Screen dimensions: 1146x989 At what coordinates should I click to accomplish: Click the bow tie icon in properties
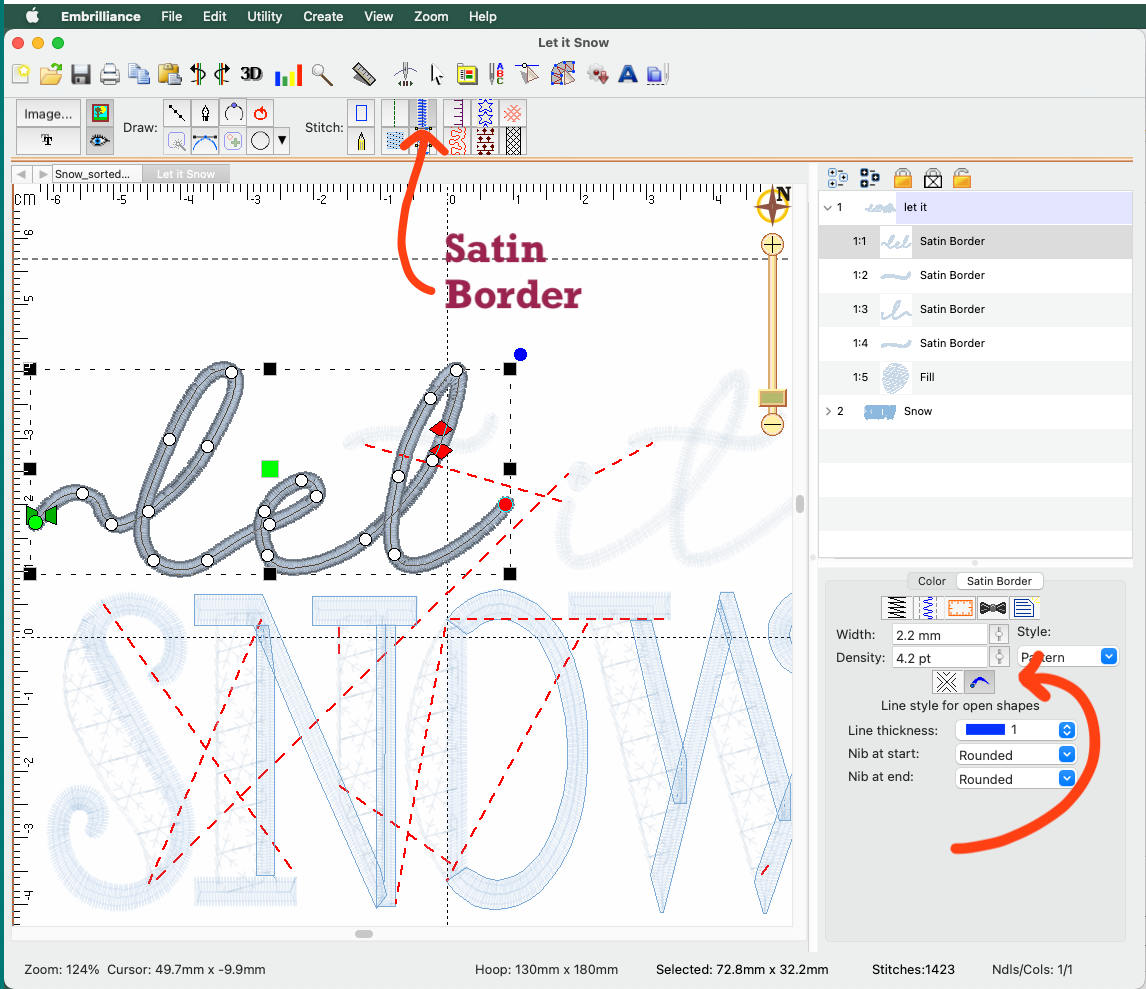(x=993, y=607)
